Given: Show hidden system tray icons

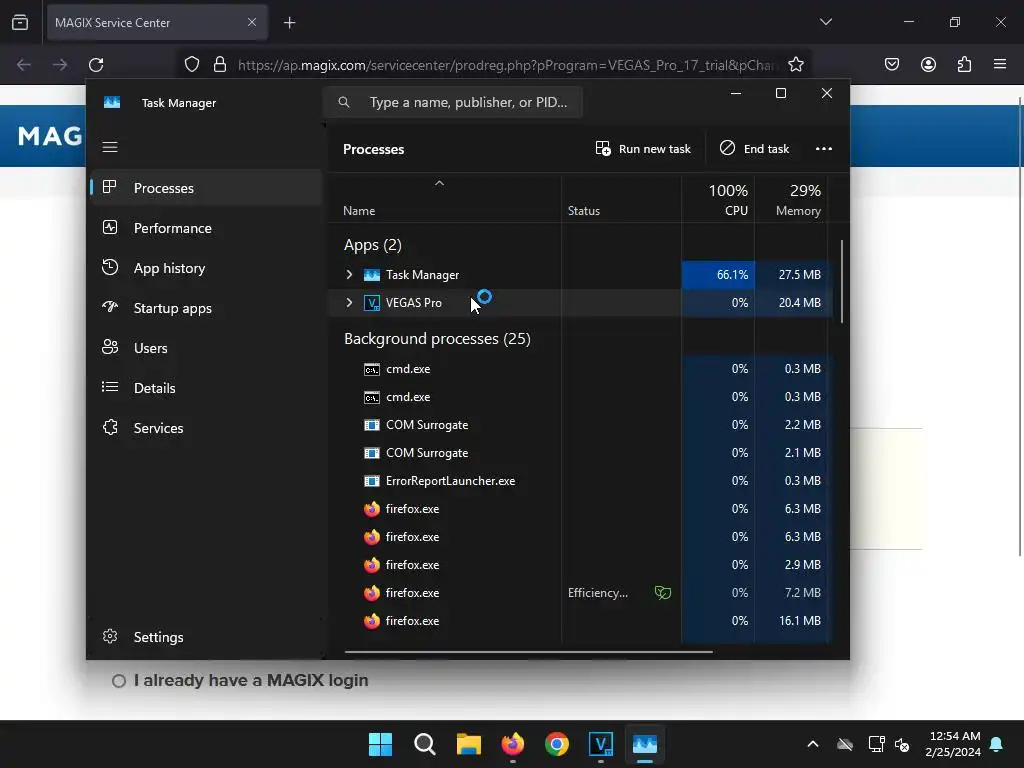Looking at the screenshot, I should 812,744.
